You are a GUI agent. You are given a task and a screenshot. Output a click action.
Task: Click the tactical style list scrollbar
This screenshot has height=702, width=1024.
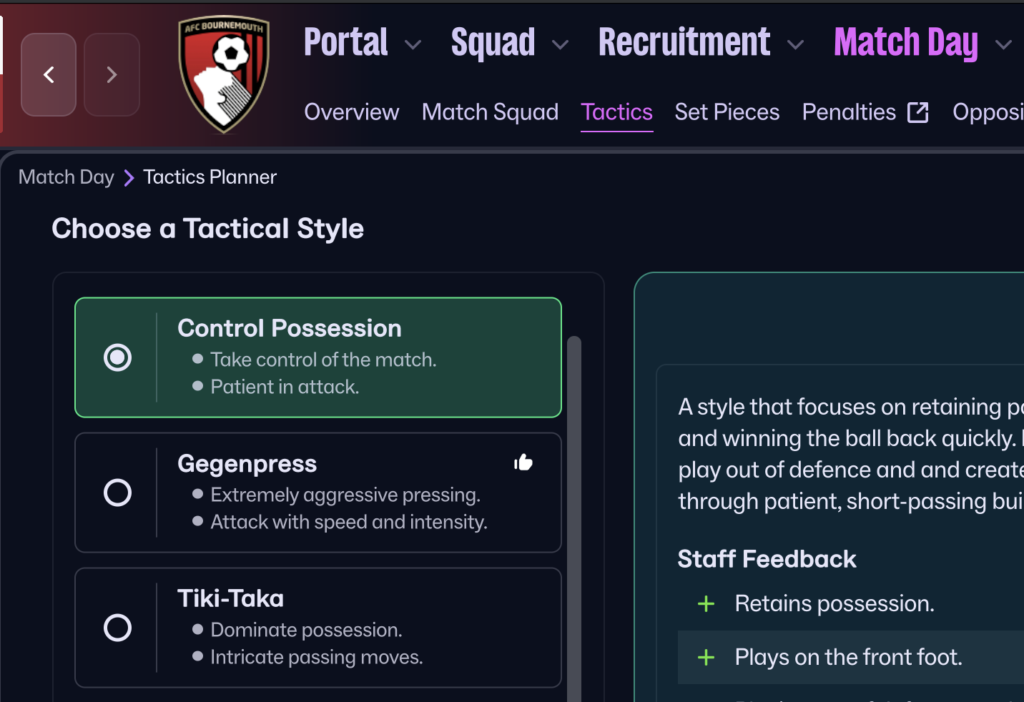point(574,500)
